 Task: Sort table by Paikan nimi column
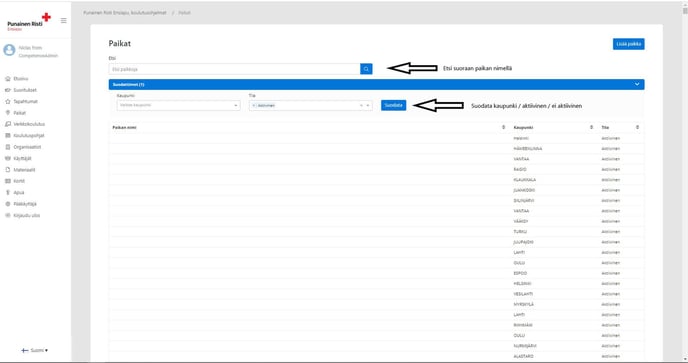(x=503, y=127)
